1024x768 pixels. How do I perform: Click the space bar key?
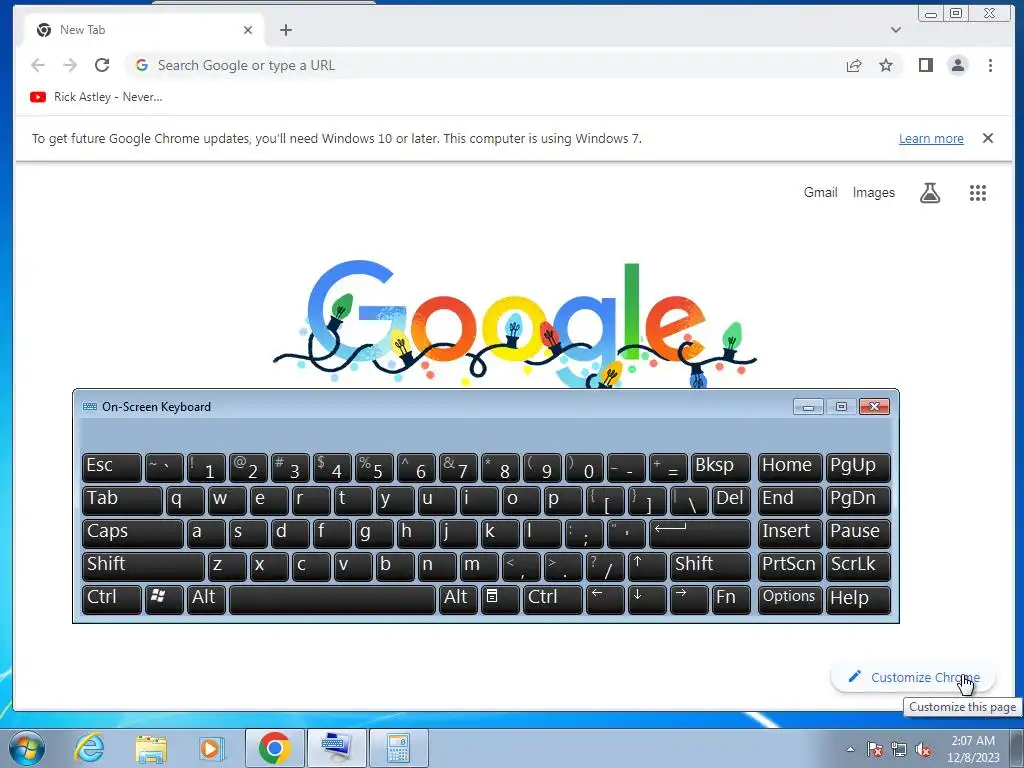(x=332, y=599)
